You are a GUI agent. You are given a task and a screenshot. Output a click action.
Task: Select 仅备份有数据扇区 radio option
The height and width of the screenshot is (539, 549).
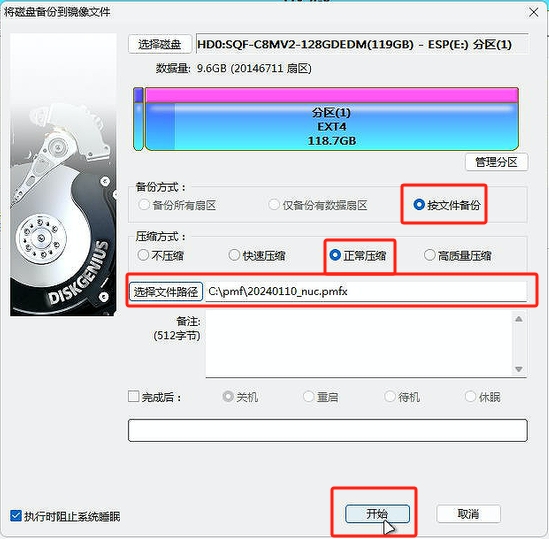(x=318, y=205)
